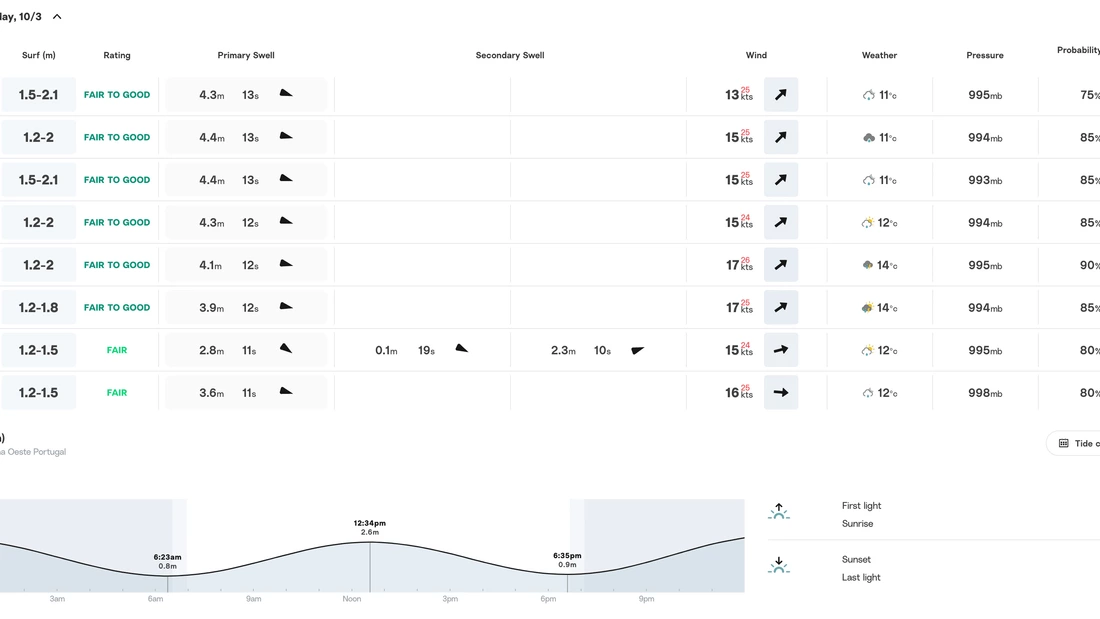Image resolution: width=1100 pixels, height=619 pixels.
Task: Click the First light sunrise icon
Action: coord(779,510)
